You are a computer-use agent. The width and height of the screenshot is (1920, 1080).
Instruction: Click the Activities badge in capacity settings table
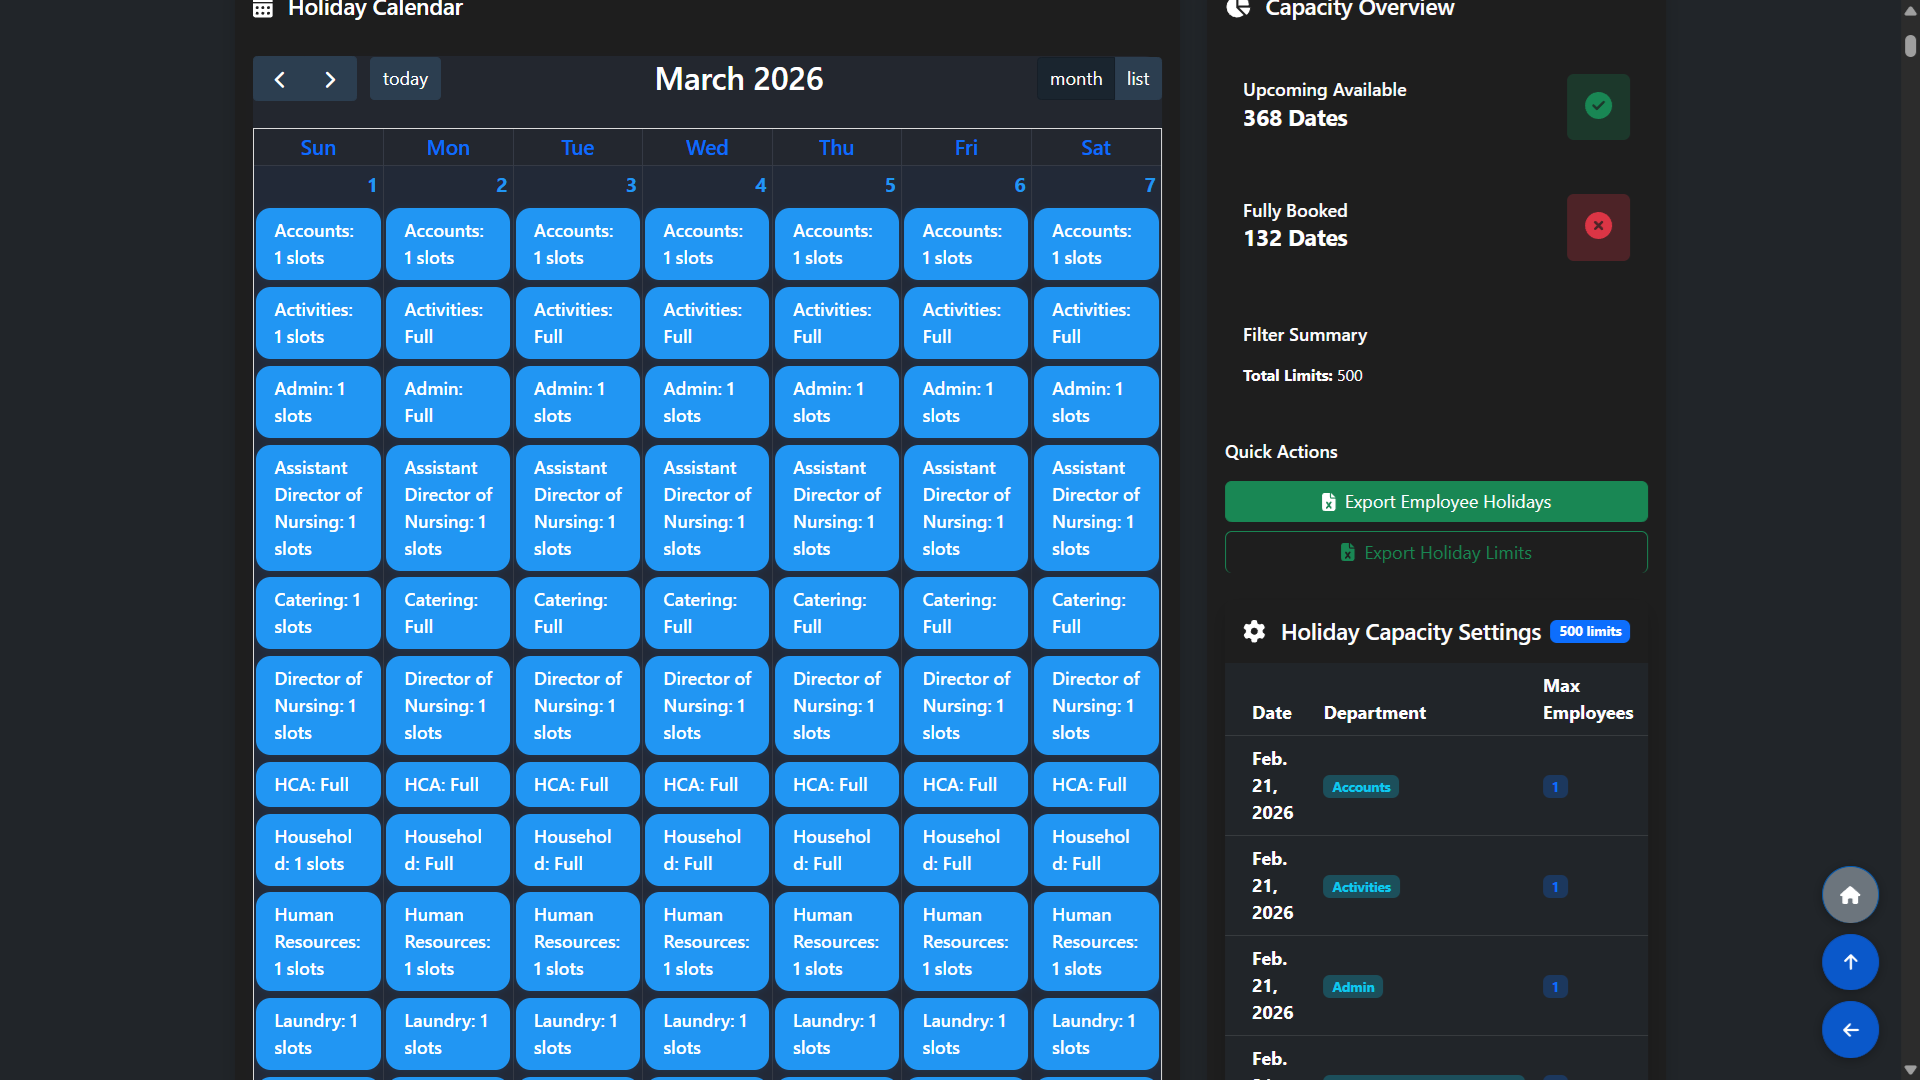pyautogui.click(x=1360, y=886)
